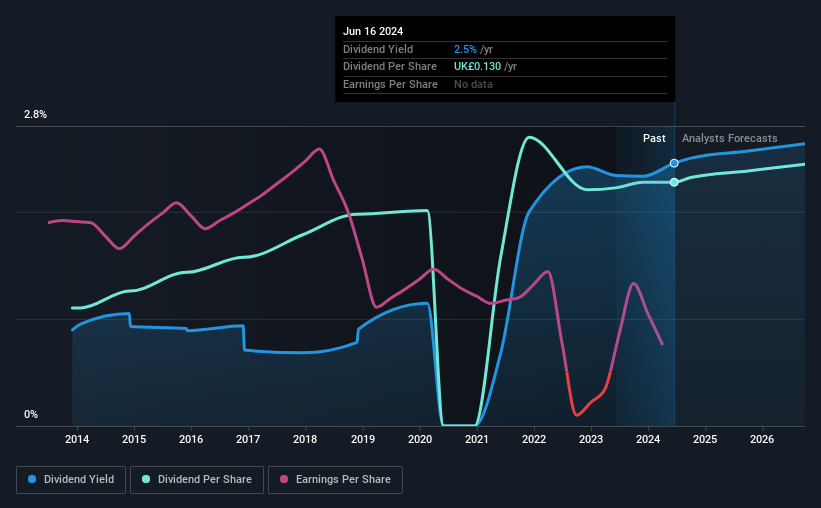Click the 2.5% dividend yield value

pyautogui.click(x=465, y=49)
